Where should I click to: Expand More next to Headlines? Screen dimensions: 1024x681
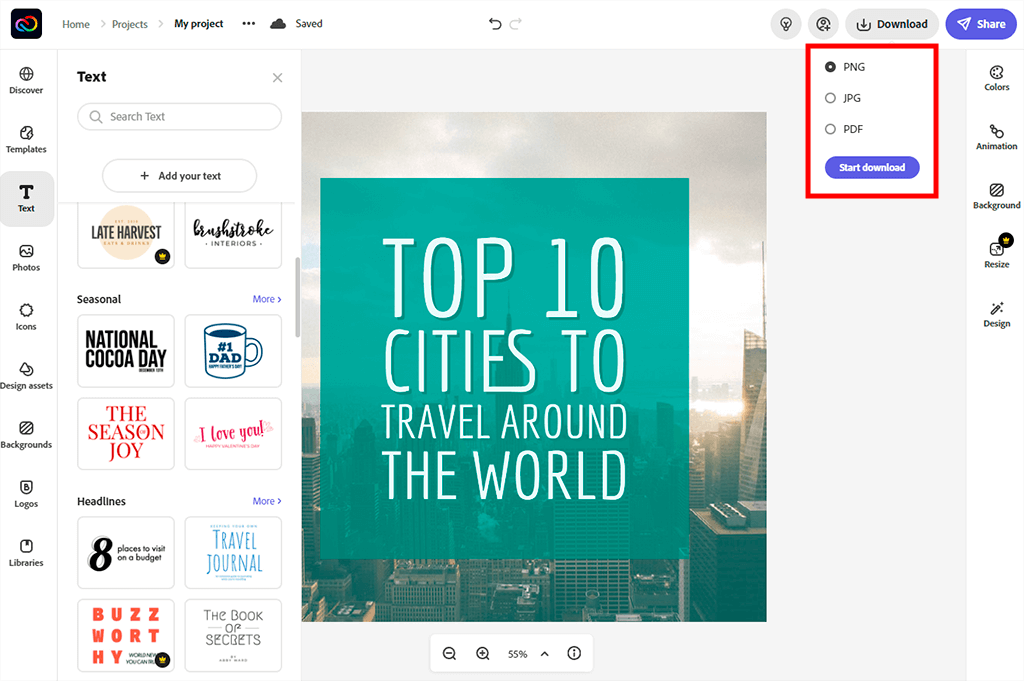pos(266,501)
